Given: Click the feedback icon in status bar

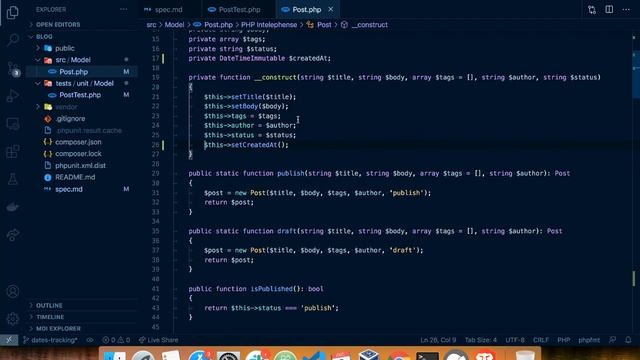Looking at the screenshot, I should (612, 340).
